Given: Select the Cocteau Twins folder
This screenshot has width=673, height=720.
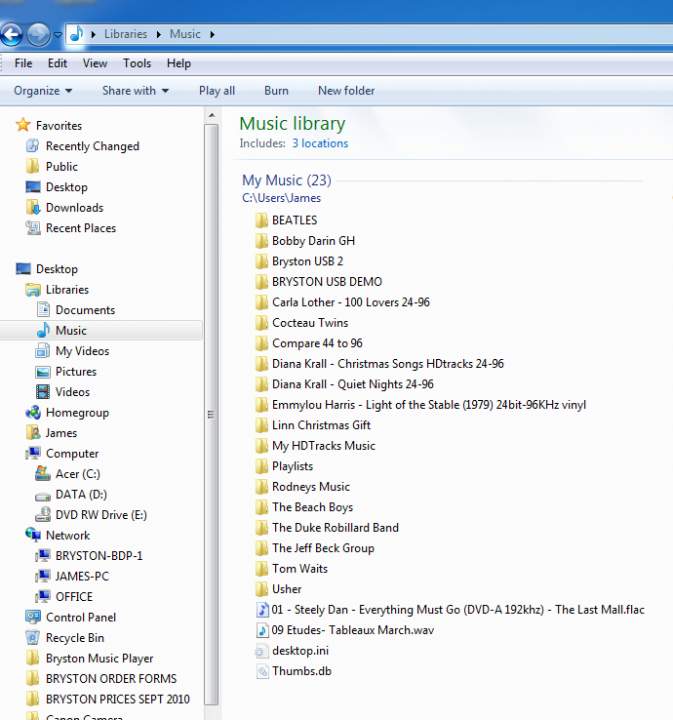Looking at the screenshot, I should 310,323.
